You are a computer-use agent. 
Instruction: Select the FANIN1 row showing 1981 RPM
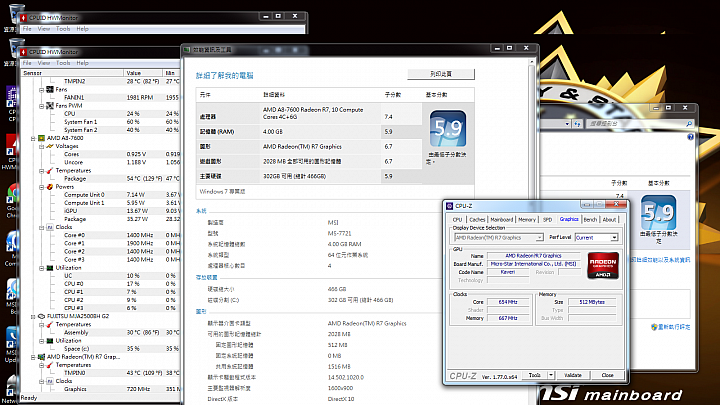pyautogui.click(x=101, y=97)
